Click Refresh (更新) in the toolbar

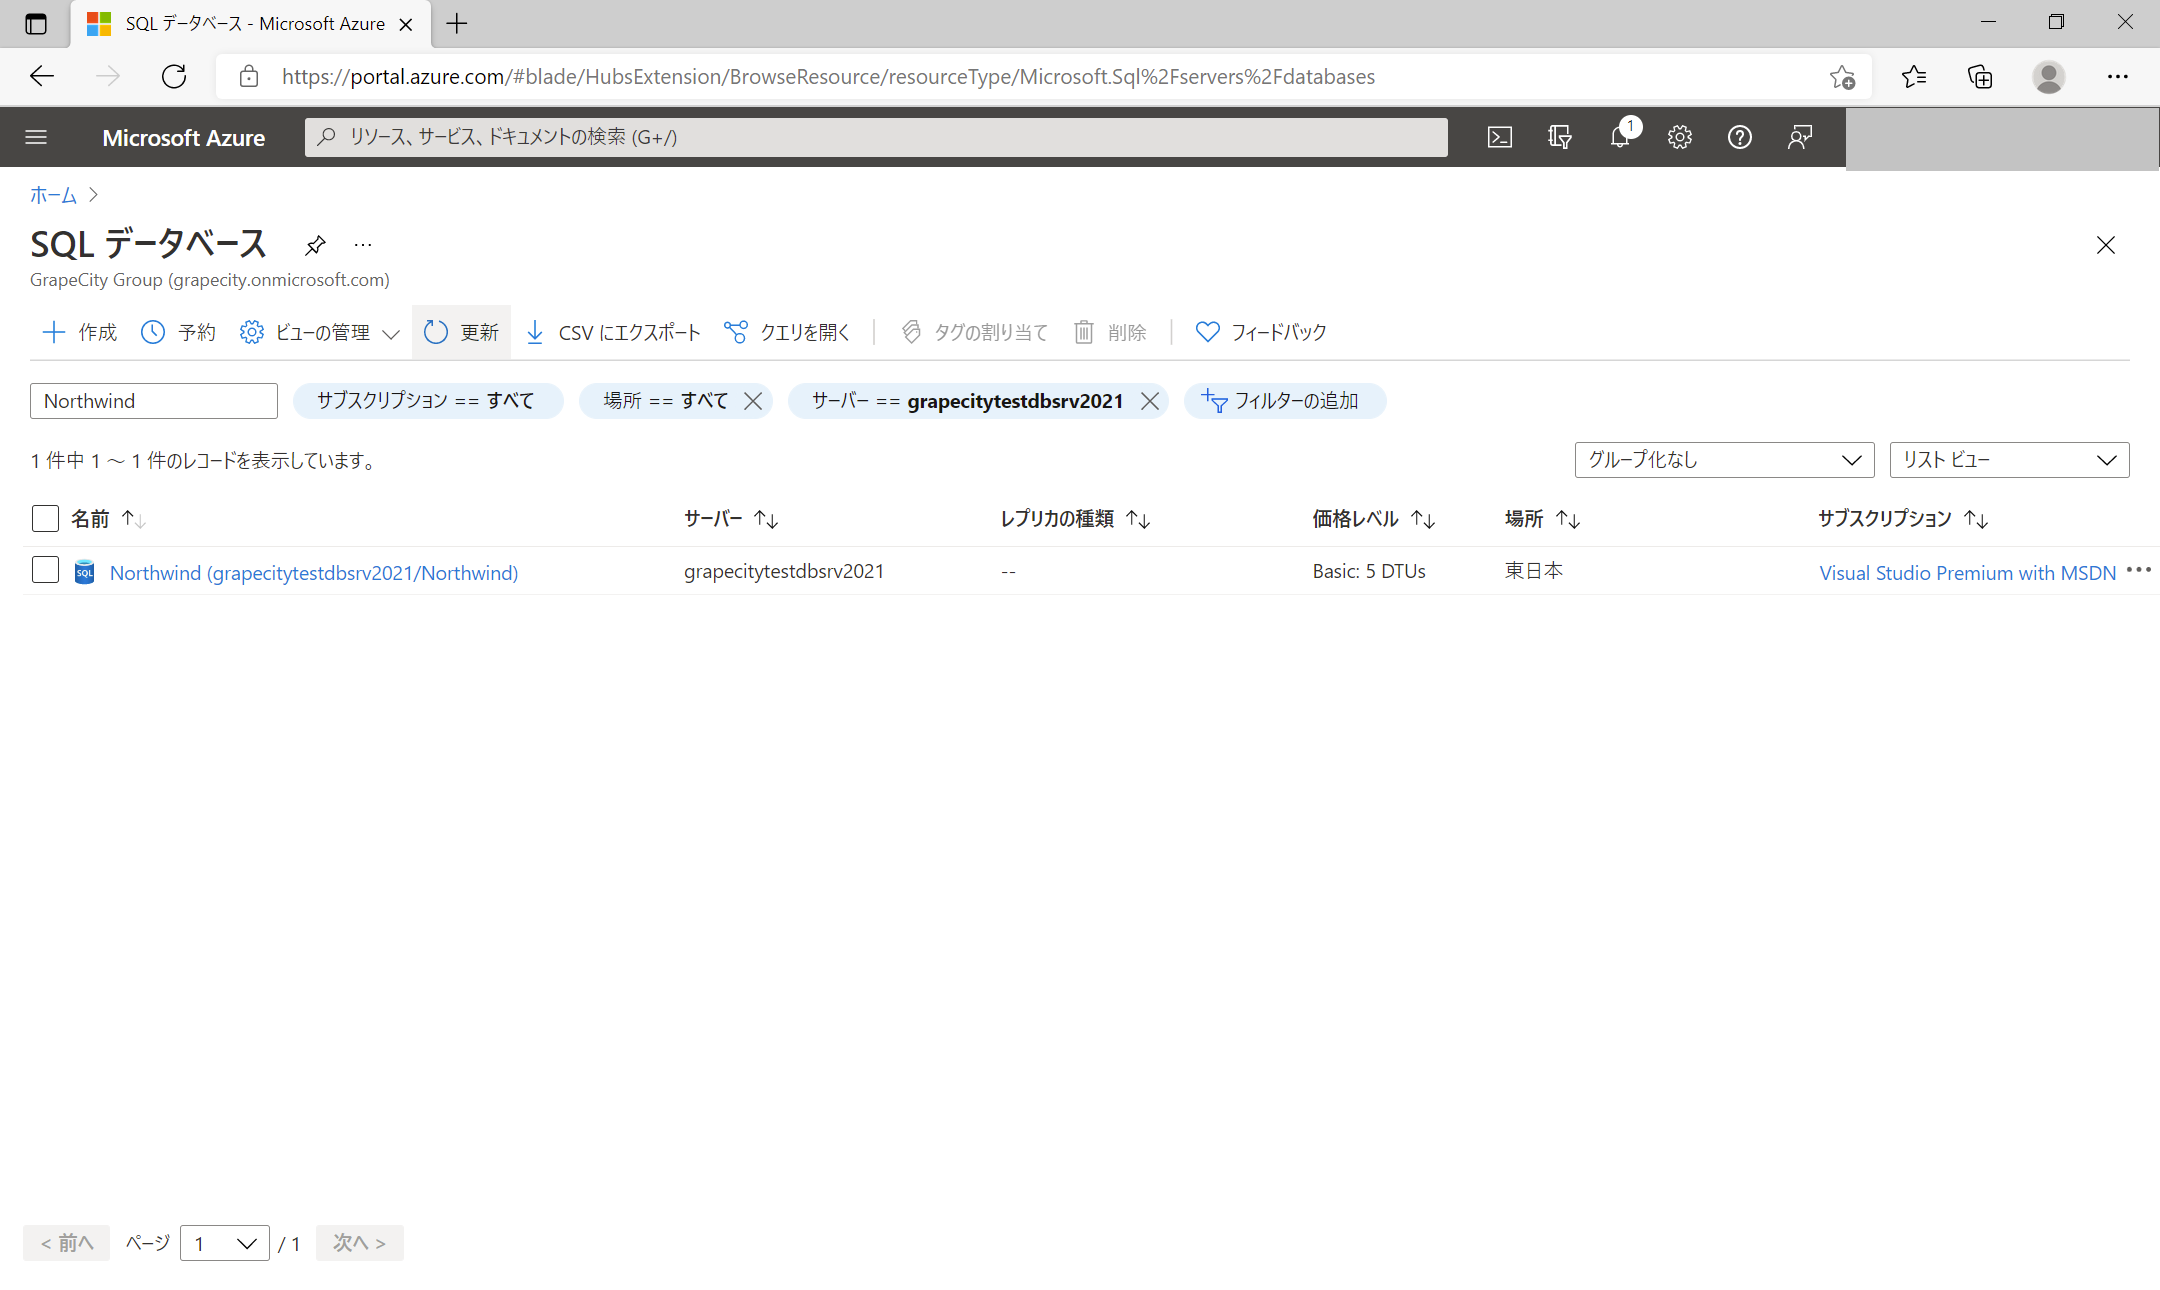461,332
